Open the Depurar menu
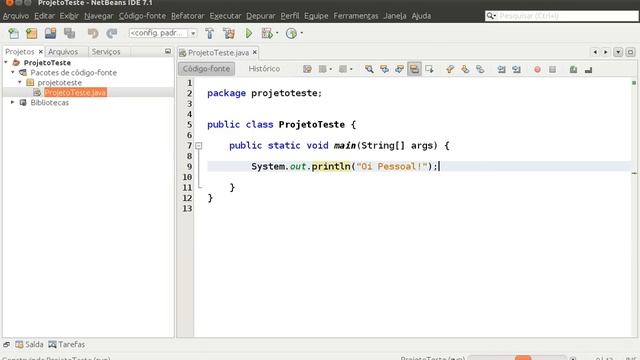The image size is (640, 360). pos(260,16)
